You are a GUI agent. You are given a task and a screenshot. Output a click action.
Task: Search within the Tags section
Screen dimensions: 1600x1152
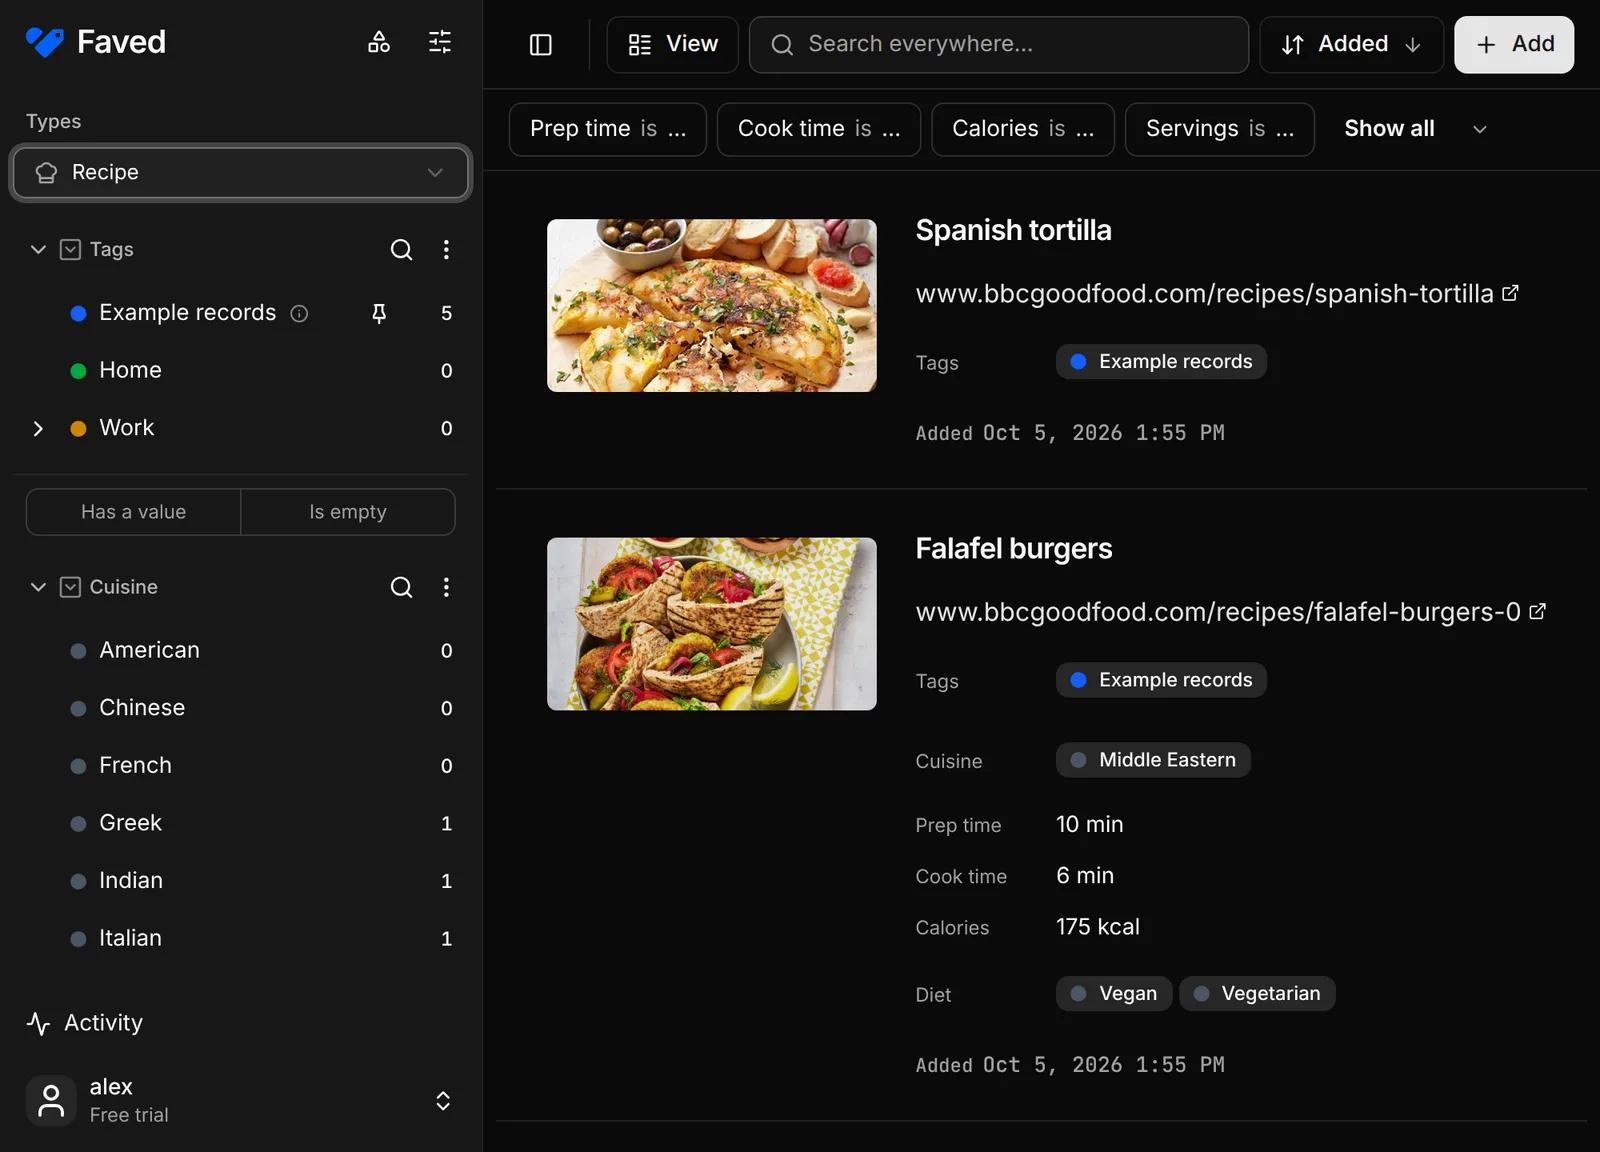(x=401, y=249)
